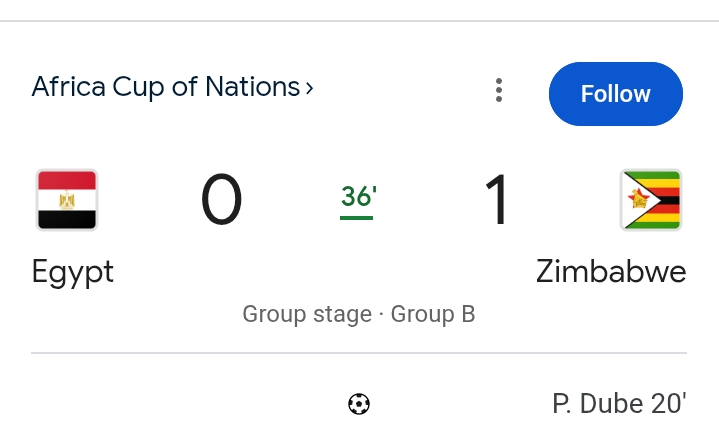Select the Egypt team name
This screenshot has width=719, height=441.
73,272
